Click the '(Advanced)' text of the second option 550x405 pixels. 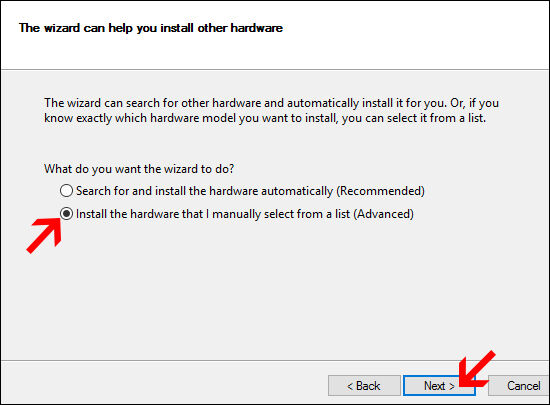pyautogui.click(x=383, y=214)
